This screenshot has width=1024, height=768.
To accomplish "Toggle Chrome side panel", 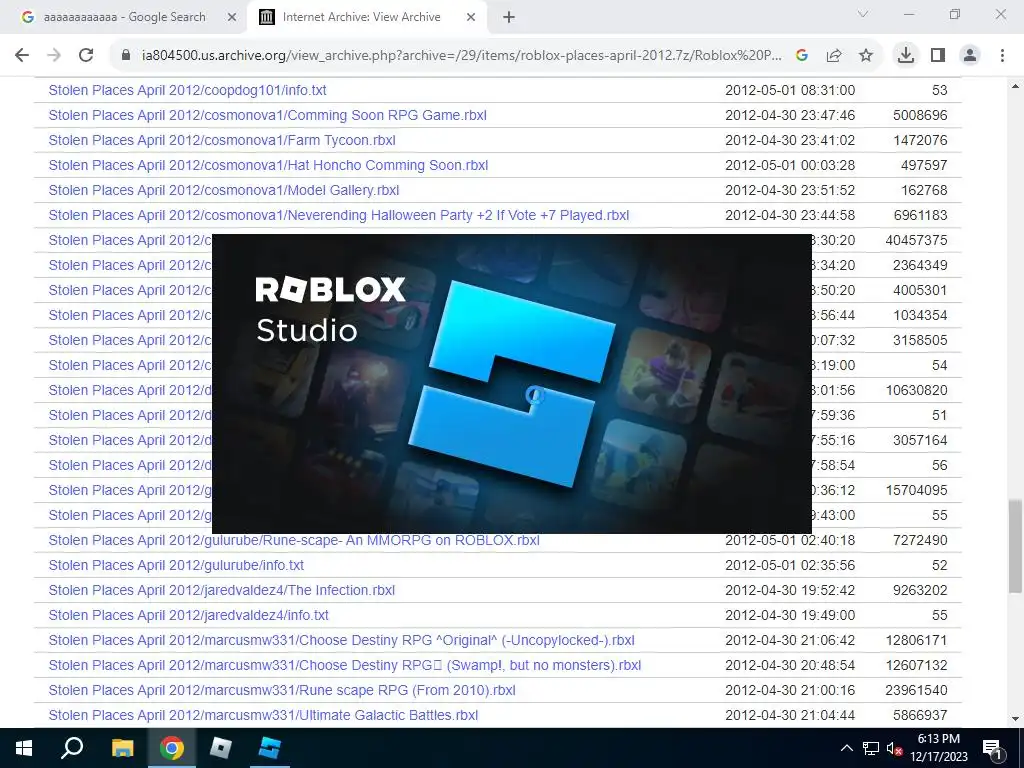I will point(938,56).
